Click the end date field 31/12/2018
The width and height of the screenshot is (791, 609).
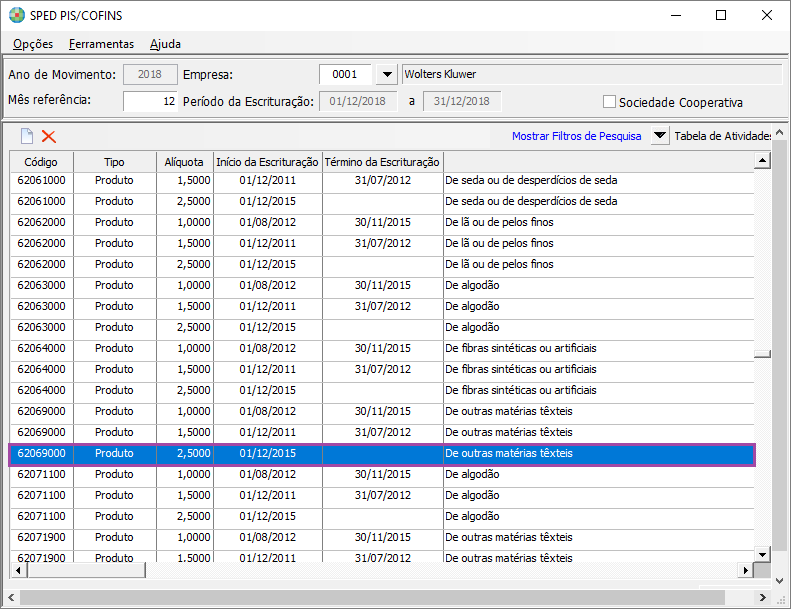462,101
